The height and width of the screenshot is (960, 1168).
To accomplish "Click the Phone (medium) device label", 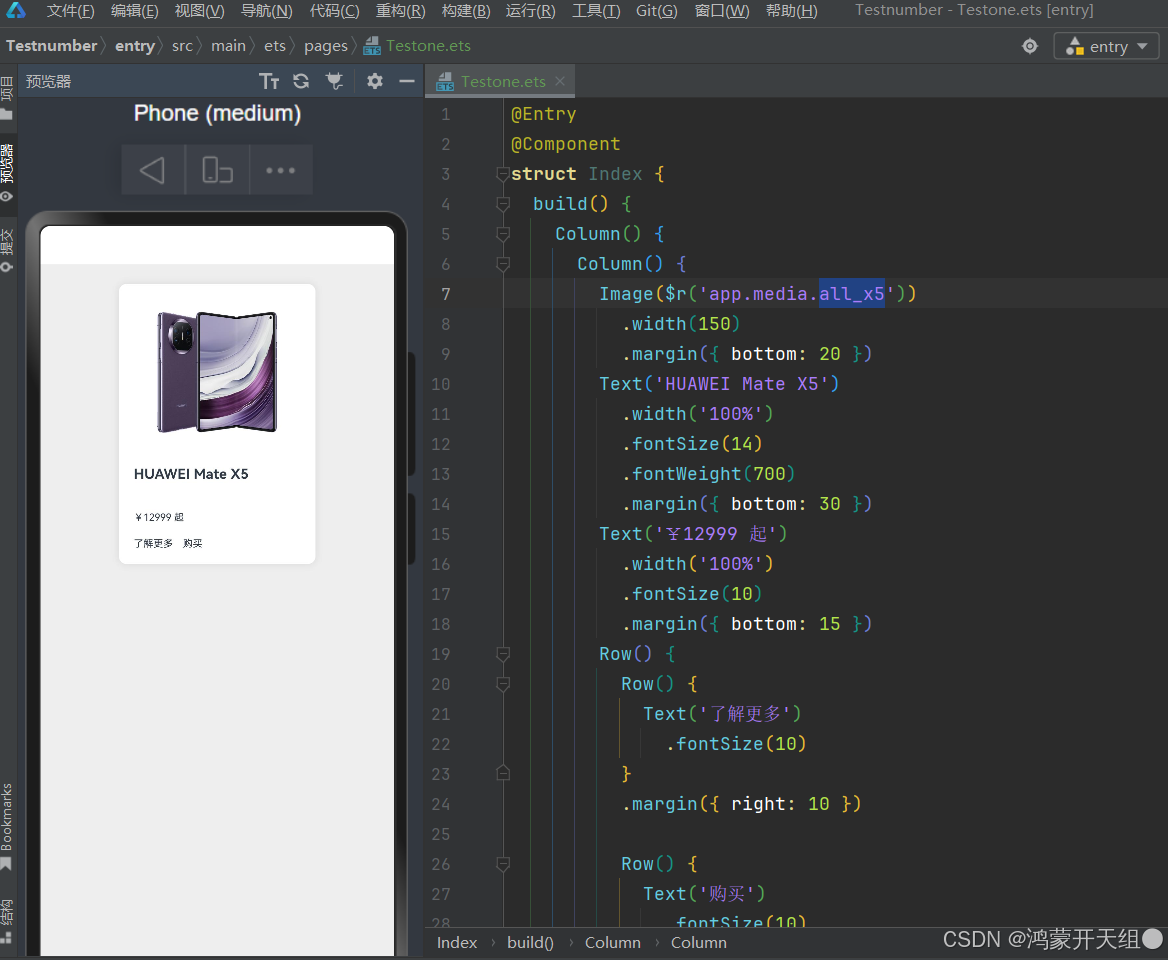I will (x=218, y=113).
